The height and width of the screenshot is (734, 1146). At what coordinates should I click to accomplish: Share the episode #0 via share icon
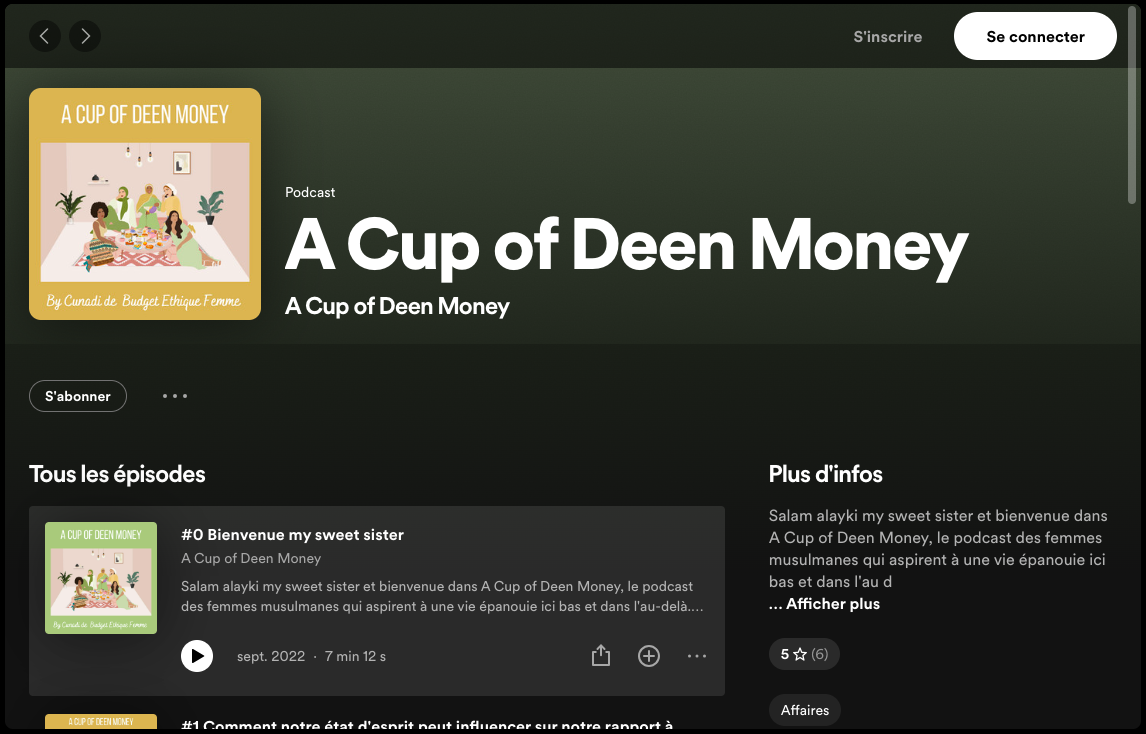click(x=601, y=656)
